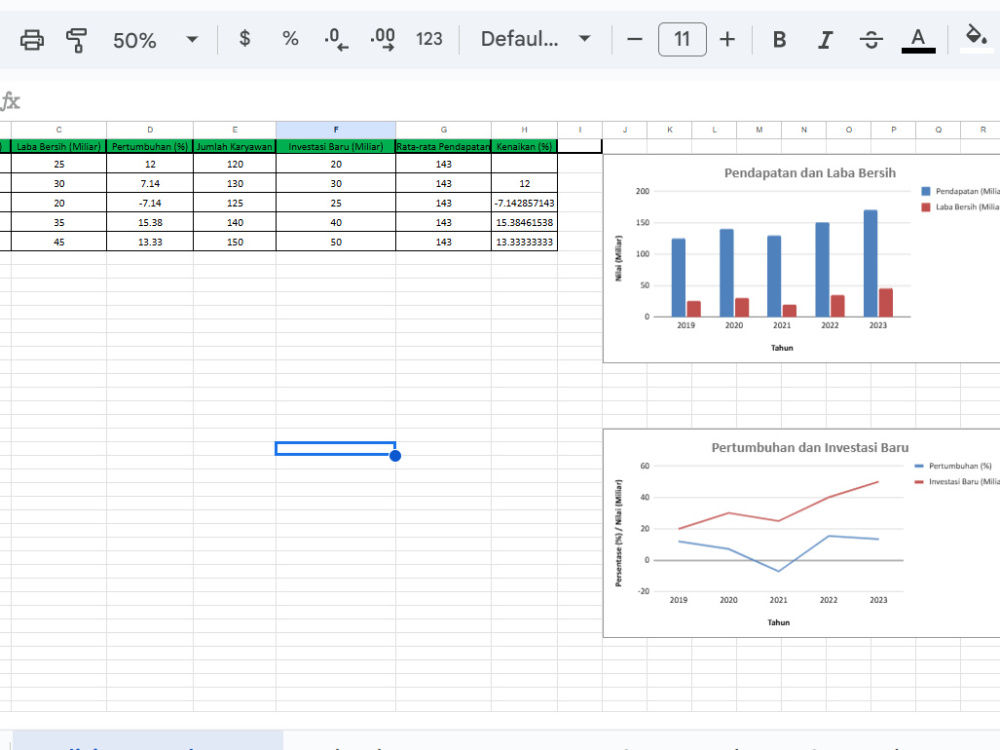The image size is (1000, 750).
Task: Select the Investasi Baru cell with 50
Action: [336, 242]
